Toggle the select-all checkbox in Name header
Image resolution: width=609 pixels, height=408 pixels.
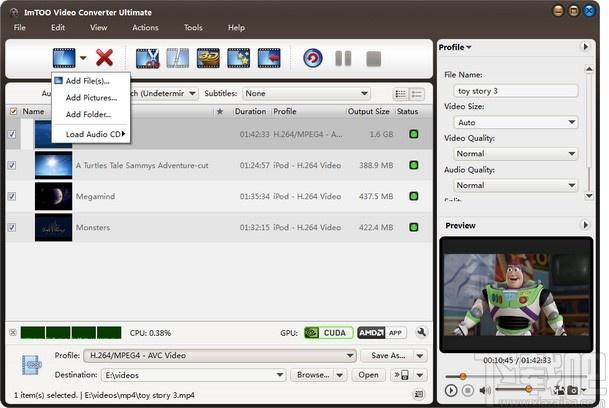tap(13, 112)
